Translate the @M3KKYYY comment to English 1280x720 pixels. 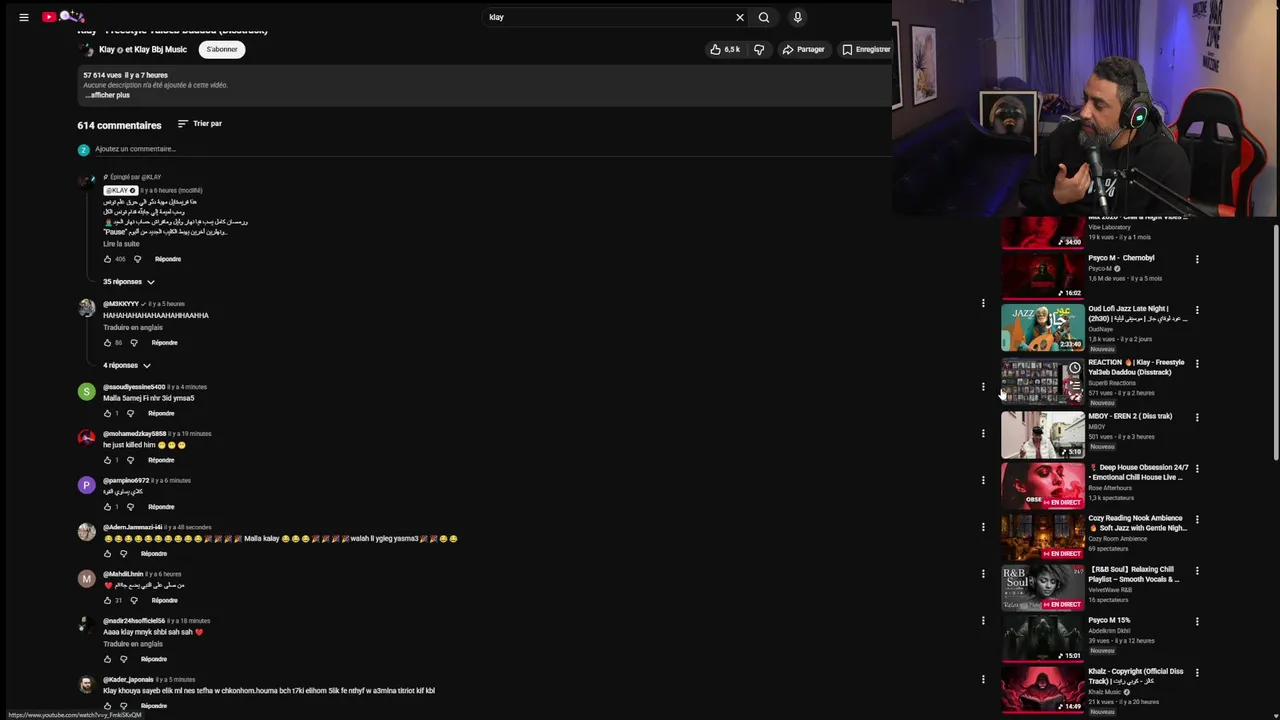coord(133,328)
